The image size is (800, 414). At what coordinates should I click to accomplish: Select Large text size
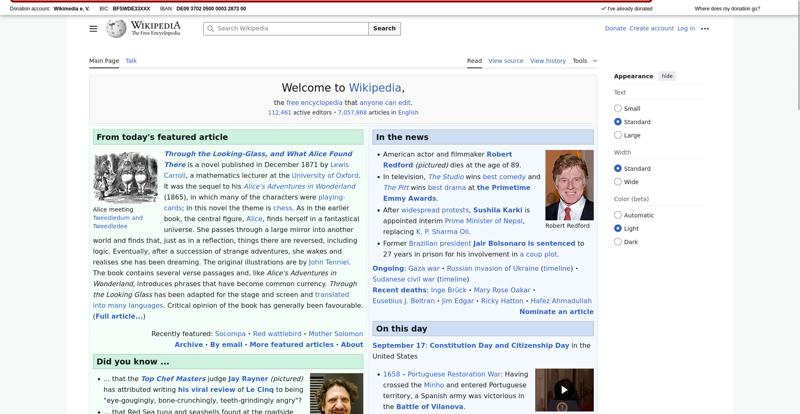tap(618, 135)
